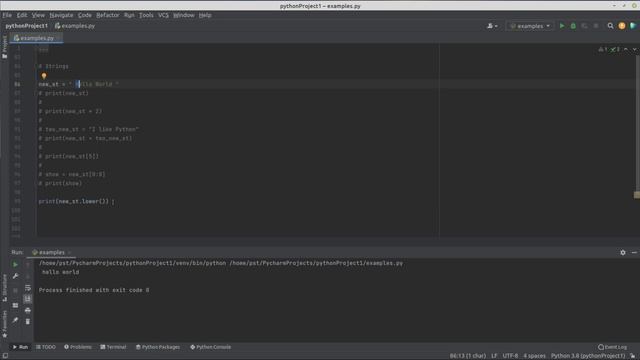Click the warnings indicator at editor top-right
This screenshot has width=640, height=360.
coord(603,49)
